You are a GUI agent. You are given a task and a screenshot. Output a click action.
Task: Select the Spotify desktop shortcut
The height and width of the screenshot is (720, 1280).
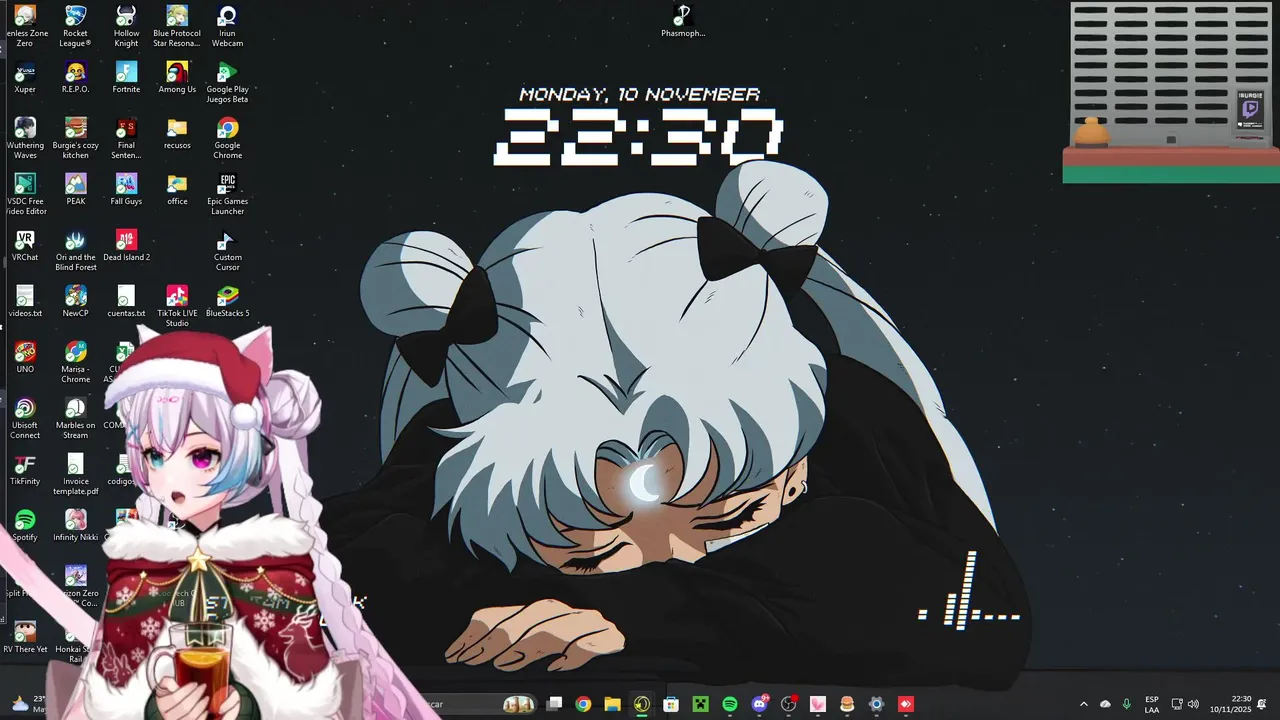[x=25, y=525]
